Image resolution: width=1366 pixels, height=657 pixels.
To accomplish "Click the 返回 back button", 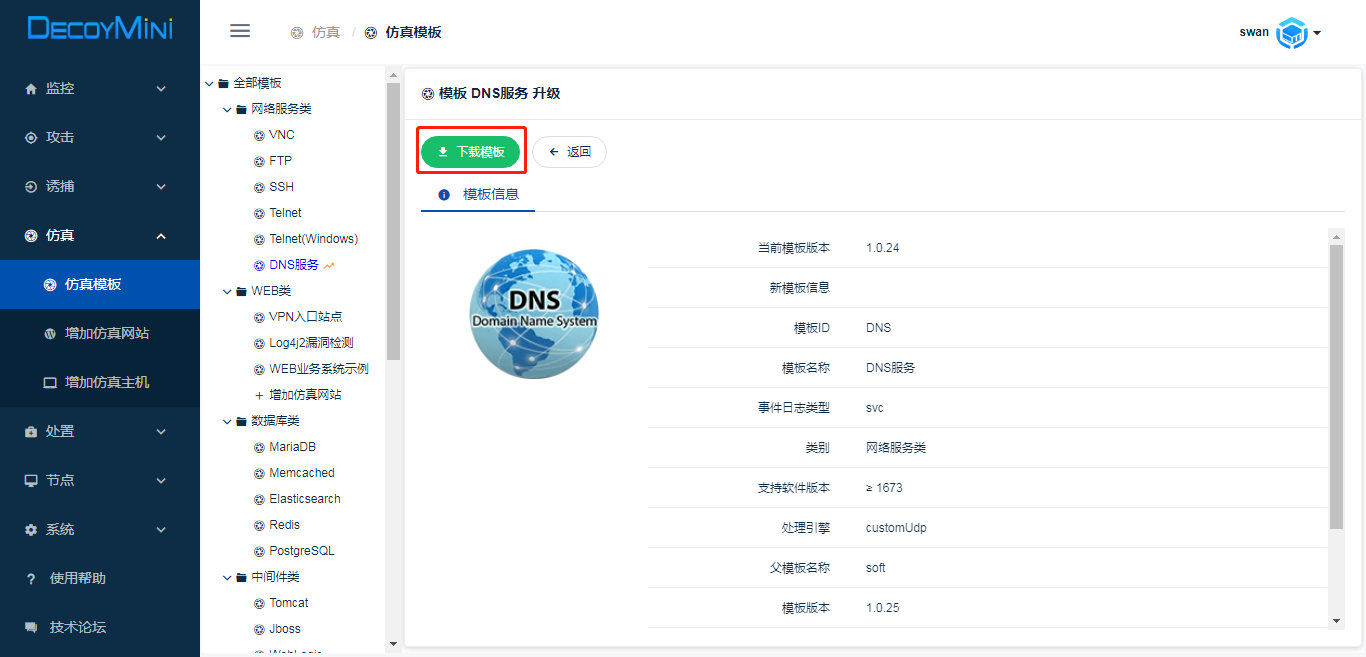I will [x=569, y=152].
